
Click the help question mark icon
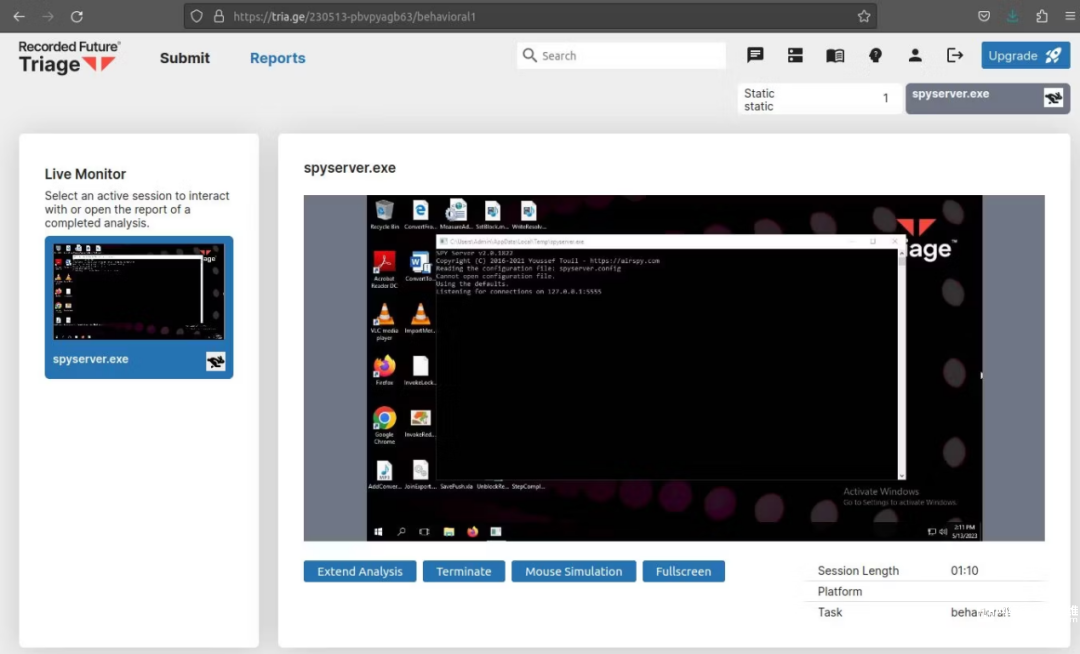(875, 56)
